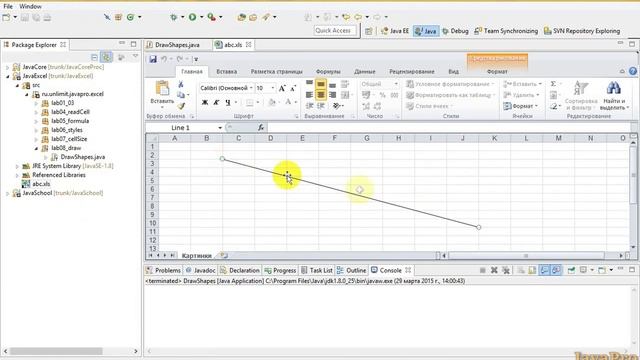Screen dimensions: 640x360
Task: Expand the lab01_03 package
Action: 36,103
